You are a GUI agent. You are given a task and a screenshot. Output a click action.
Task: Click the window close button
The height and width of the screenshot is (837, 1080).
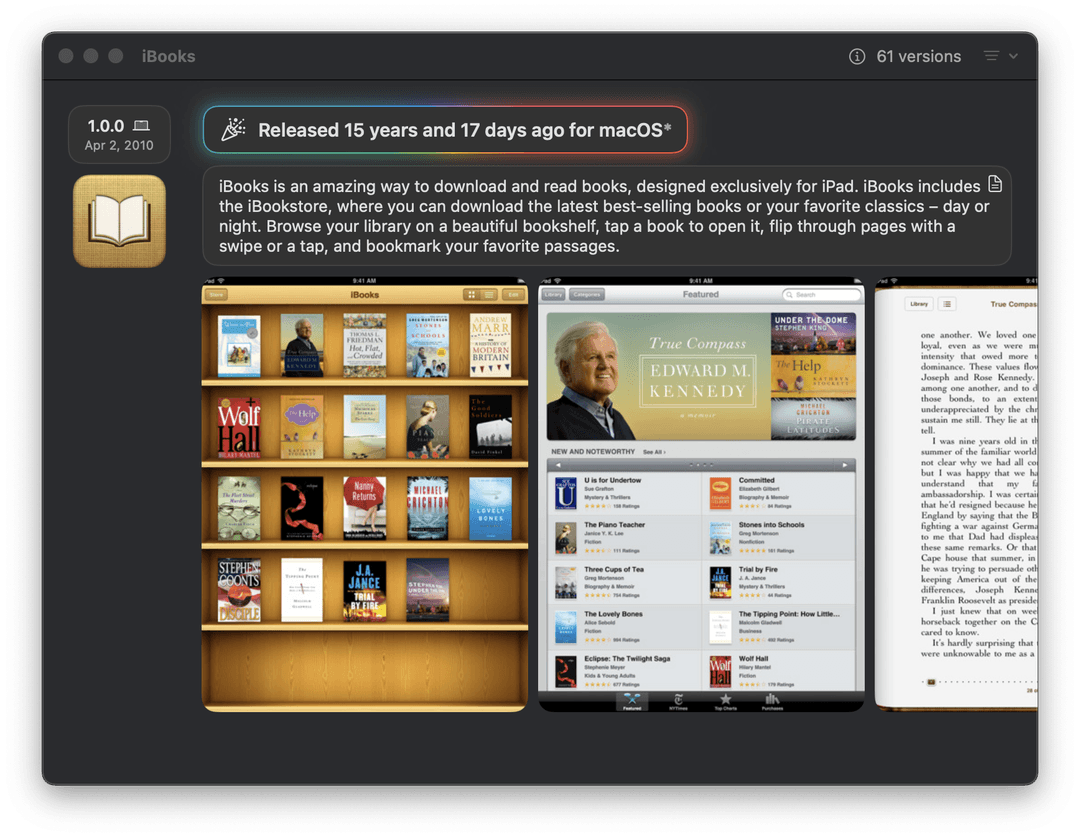(x=66, y=56)
